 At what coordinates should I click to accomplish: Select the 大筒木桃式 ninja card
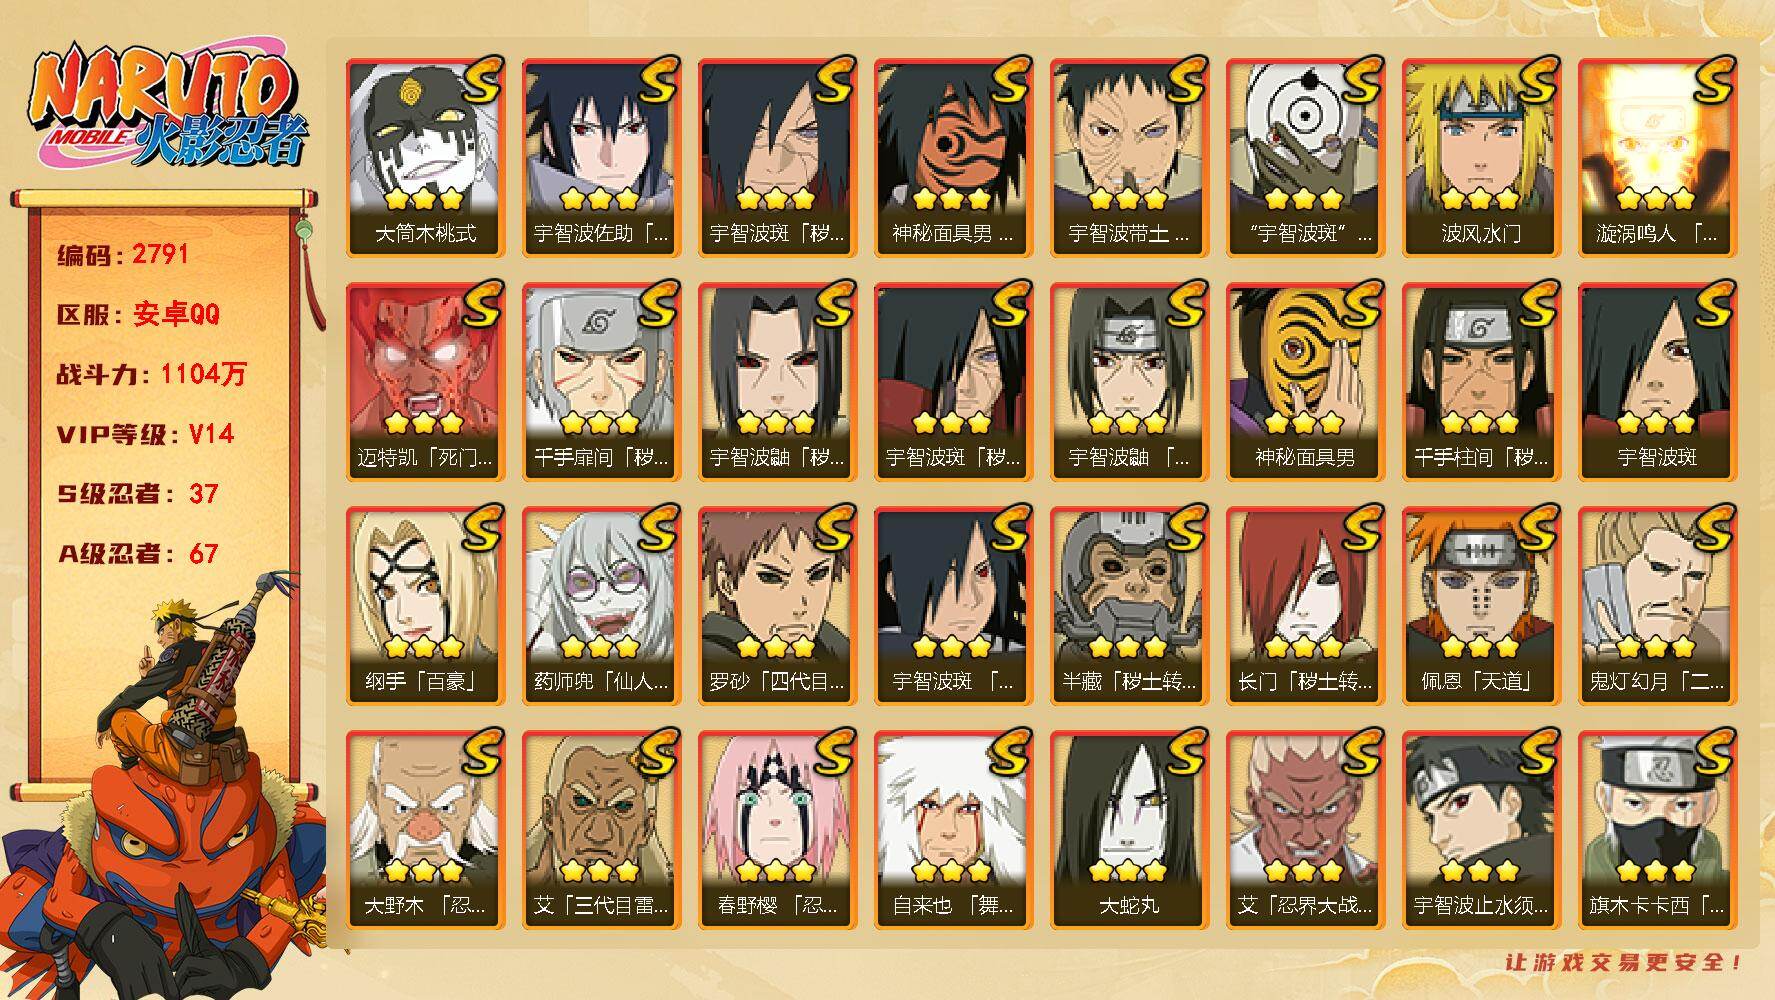426,158
